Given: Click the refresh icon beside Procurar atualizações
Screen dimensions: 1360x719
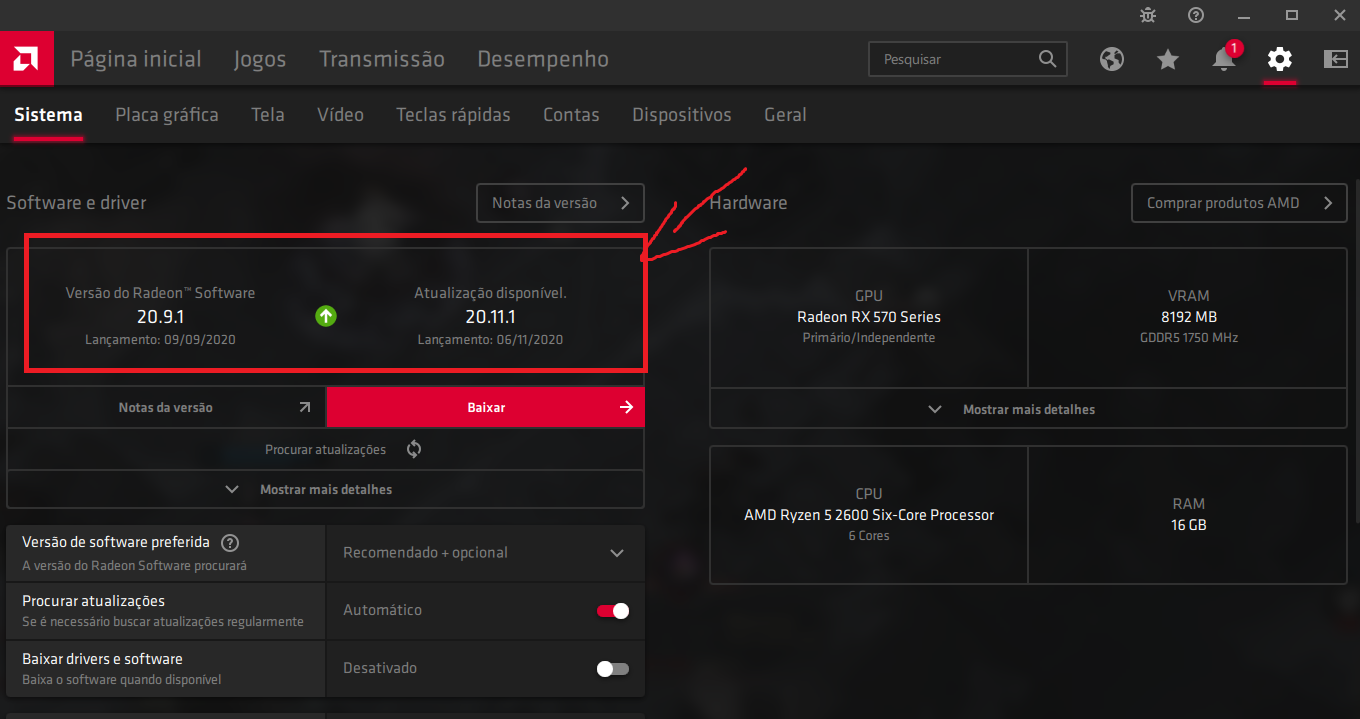Looking at the screenshot, I should (x=414, y=449).
